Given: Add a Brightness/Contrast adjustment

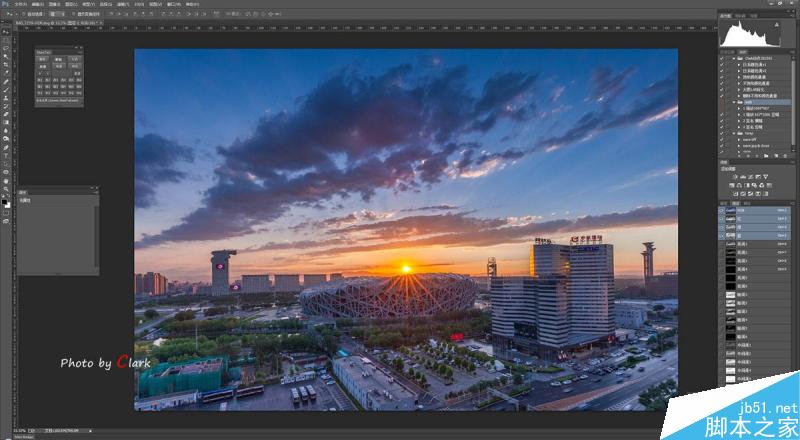Looking at the screenshot, I should (735, 177).
